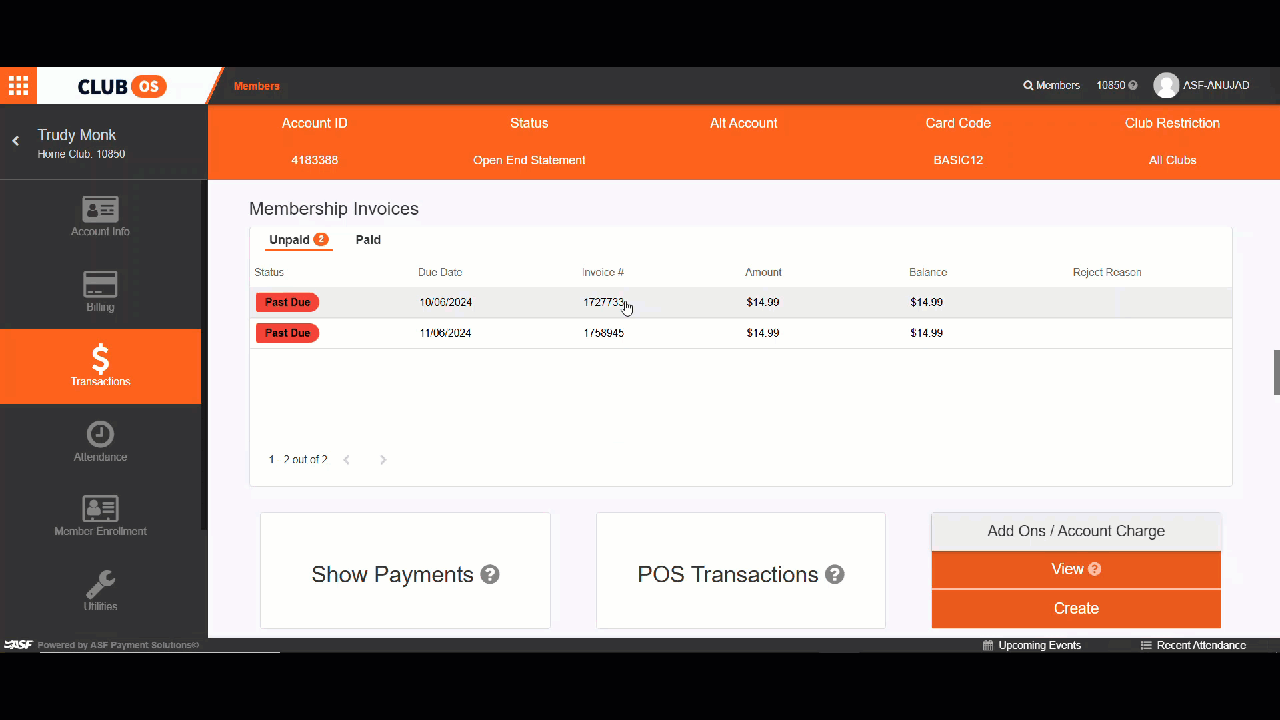Click Add Ons / Account Charge header
This screenshot has width=1280, height=720.
(1076, 531)
